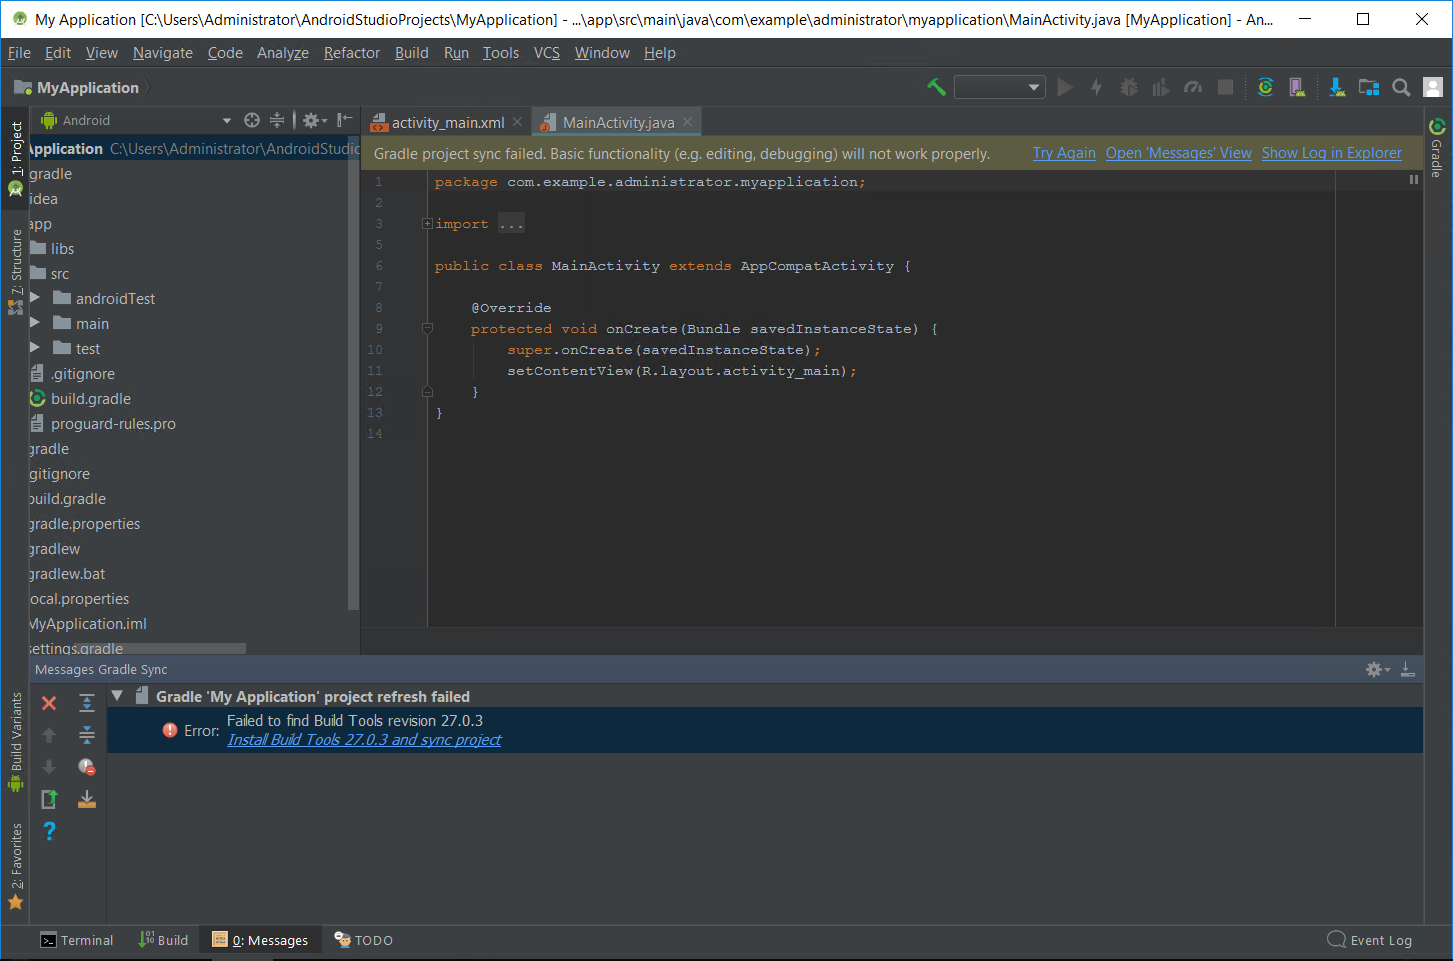Click the Apply Changes lightning icon
The image size is (1453, 961).
(1096, 87)
